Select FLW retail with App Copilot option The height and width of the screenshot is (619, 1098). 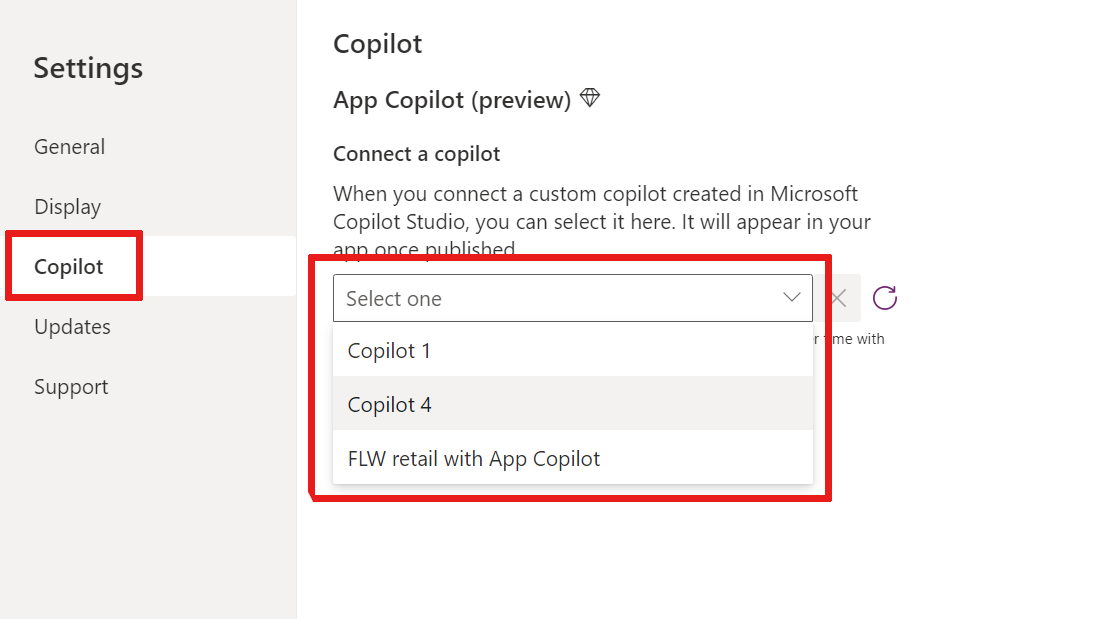pyautogui.click(x=573, y=458)
